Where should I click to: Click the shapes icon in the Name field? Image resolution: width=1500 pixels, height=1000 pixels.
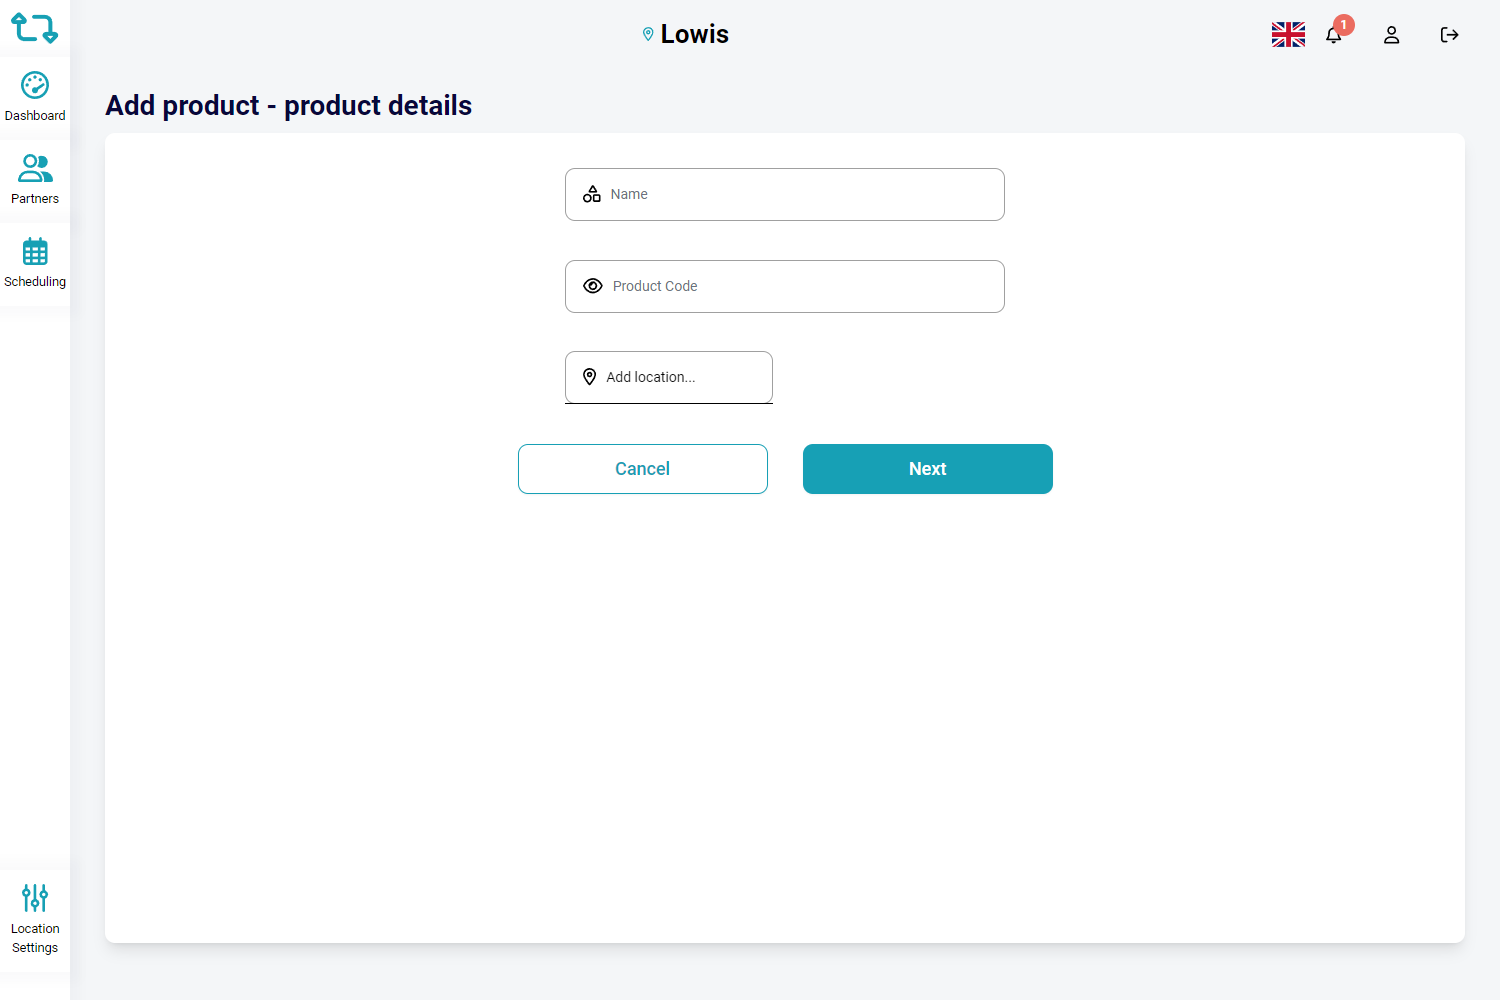pyautogui.click(x=592, y=194)
